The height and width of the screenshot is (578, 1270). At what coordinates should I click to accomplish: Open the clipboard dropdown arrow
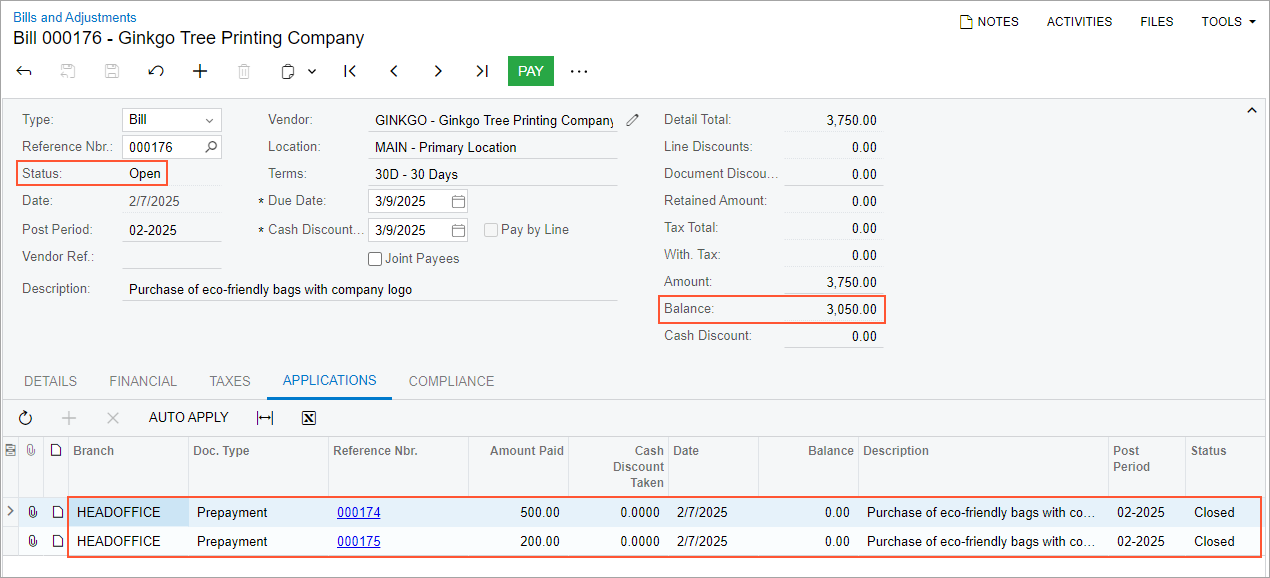point(312,71)
